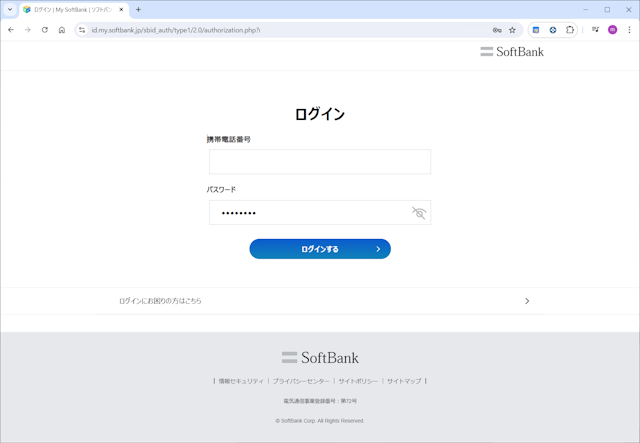
Task: Go back with the browser back arrow
Action: (11, 30)
